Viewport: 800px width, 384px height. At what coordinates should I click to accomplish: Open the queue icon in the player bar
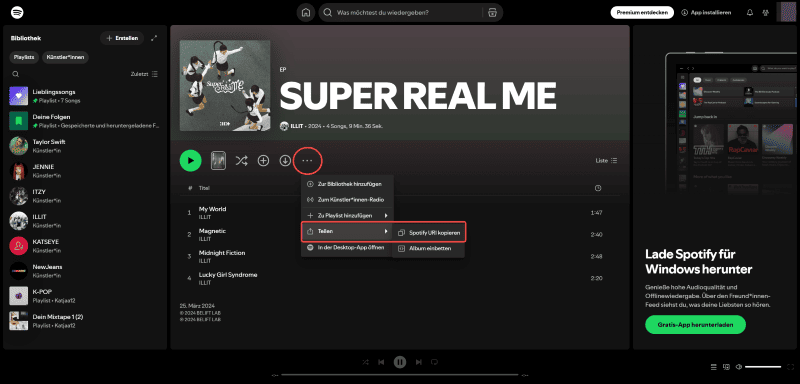pyautogui.click(x=714, y=367)
